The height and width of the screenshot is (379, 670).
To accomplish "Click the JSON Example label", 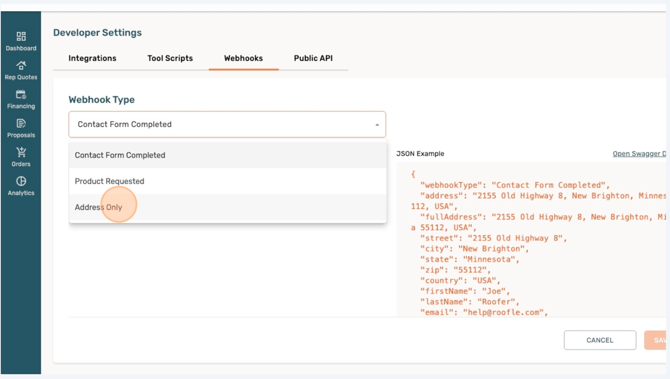I will (x=420, y=153).
